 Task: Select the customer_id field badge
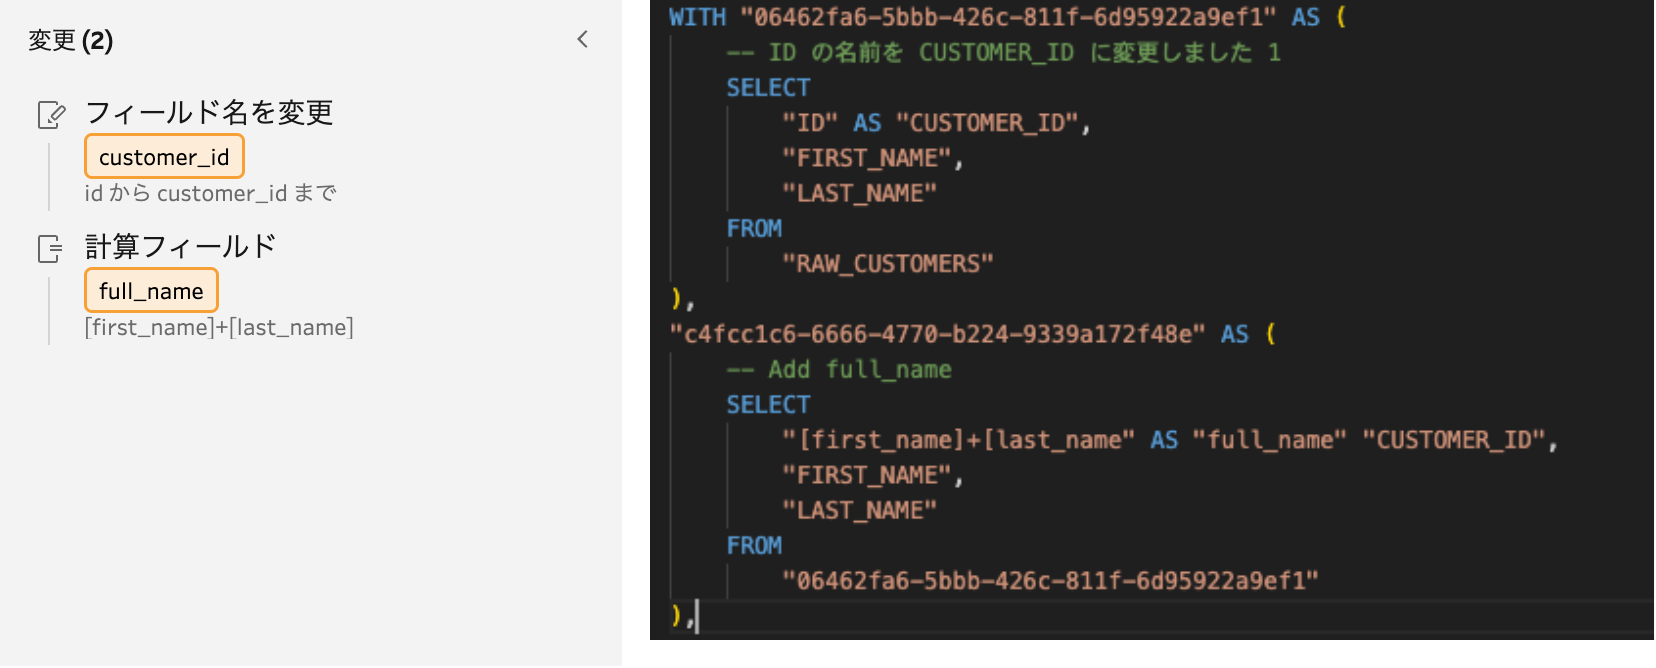click(164, 157)
